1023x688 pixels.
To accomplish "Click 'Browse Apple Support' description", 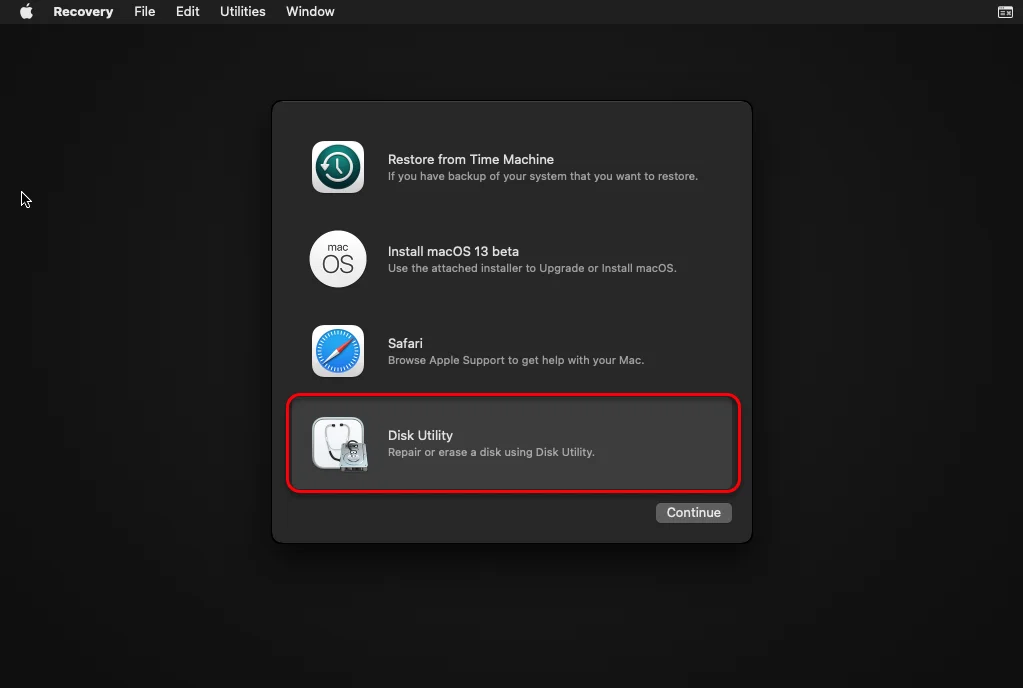I will click(515, 360).
